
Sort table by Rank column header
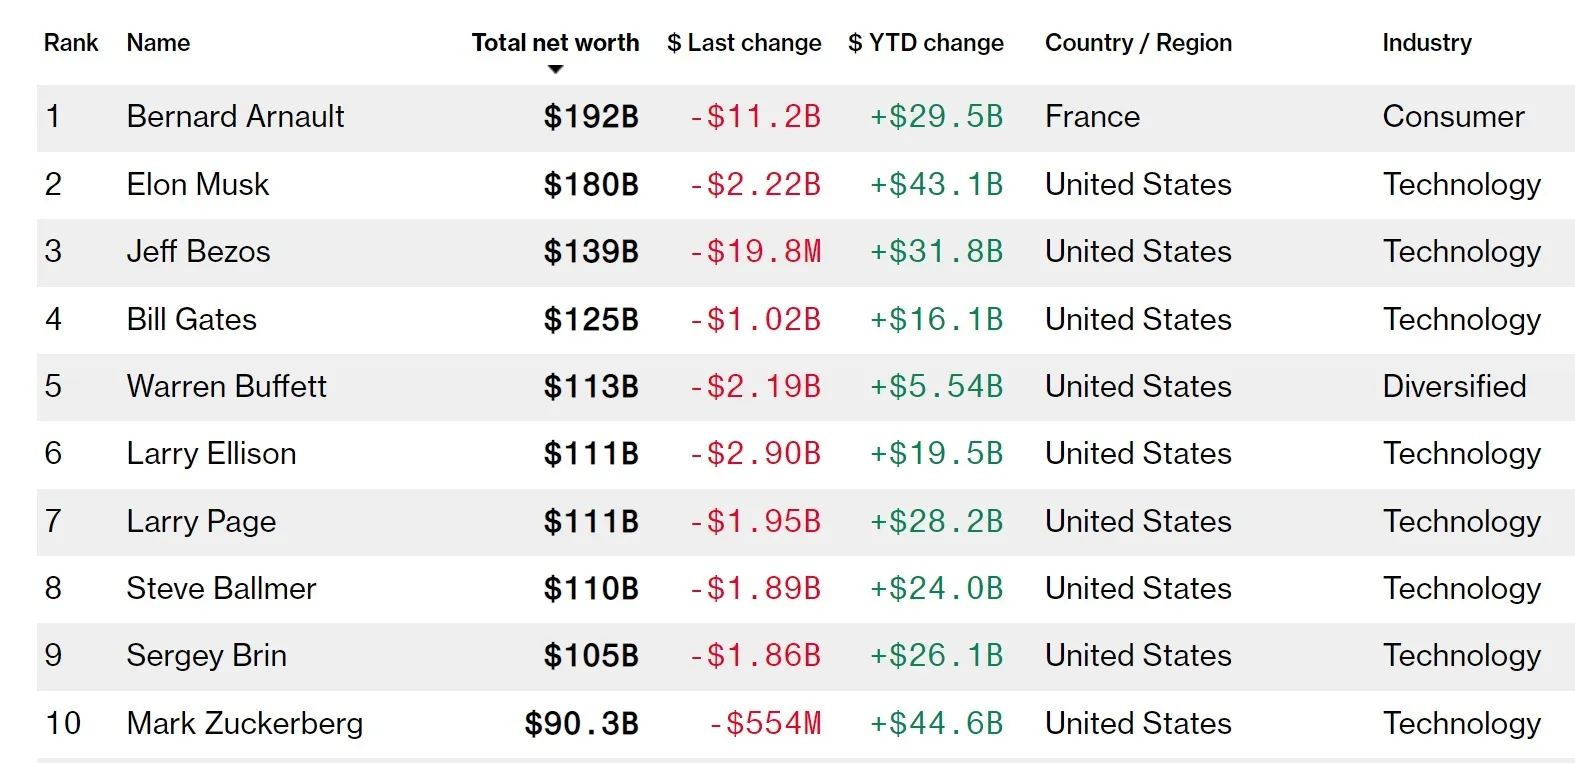tap(71, 43)
